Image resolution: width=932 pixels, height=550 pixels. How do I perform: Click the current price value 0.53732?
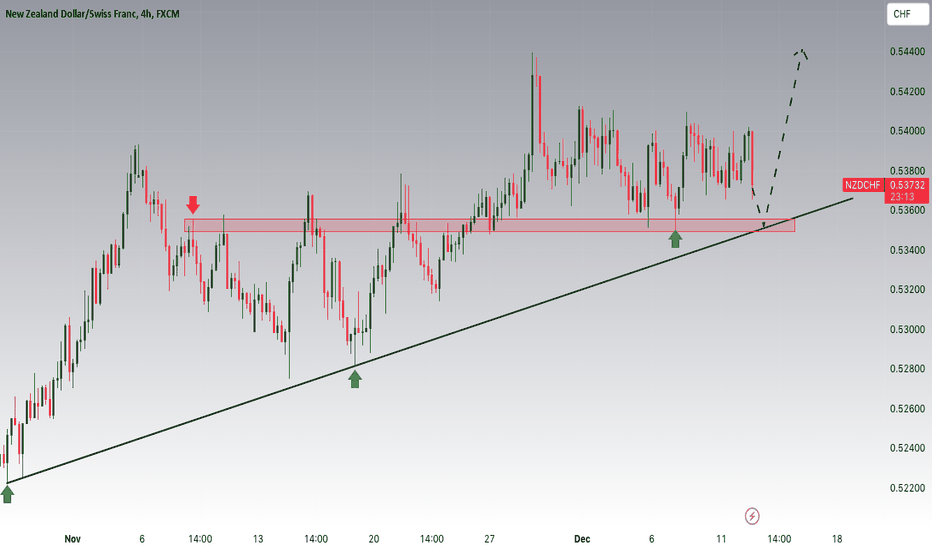pos(908,185)
